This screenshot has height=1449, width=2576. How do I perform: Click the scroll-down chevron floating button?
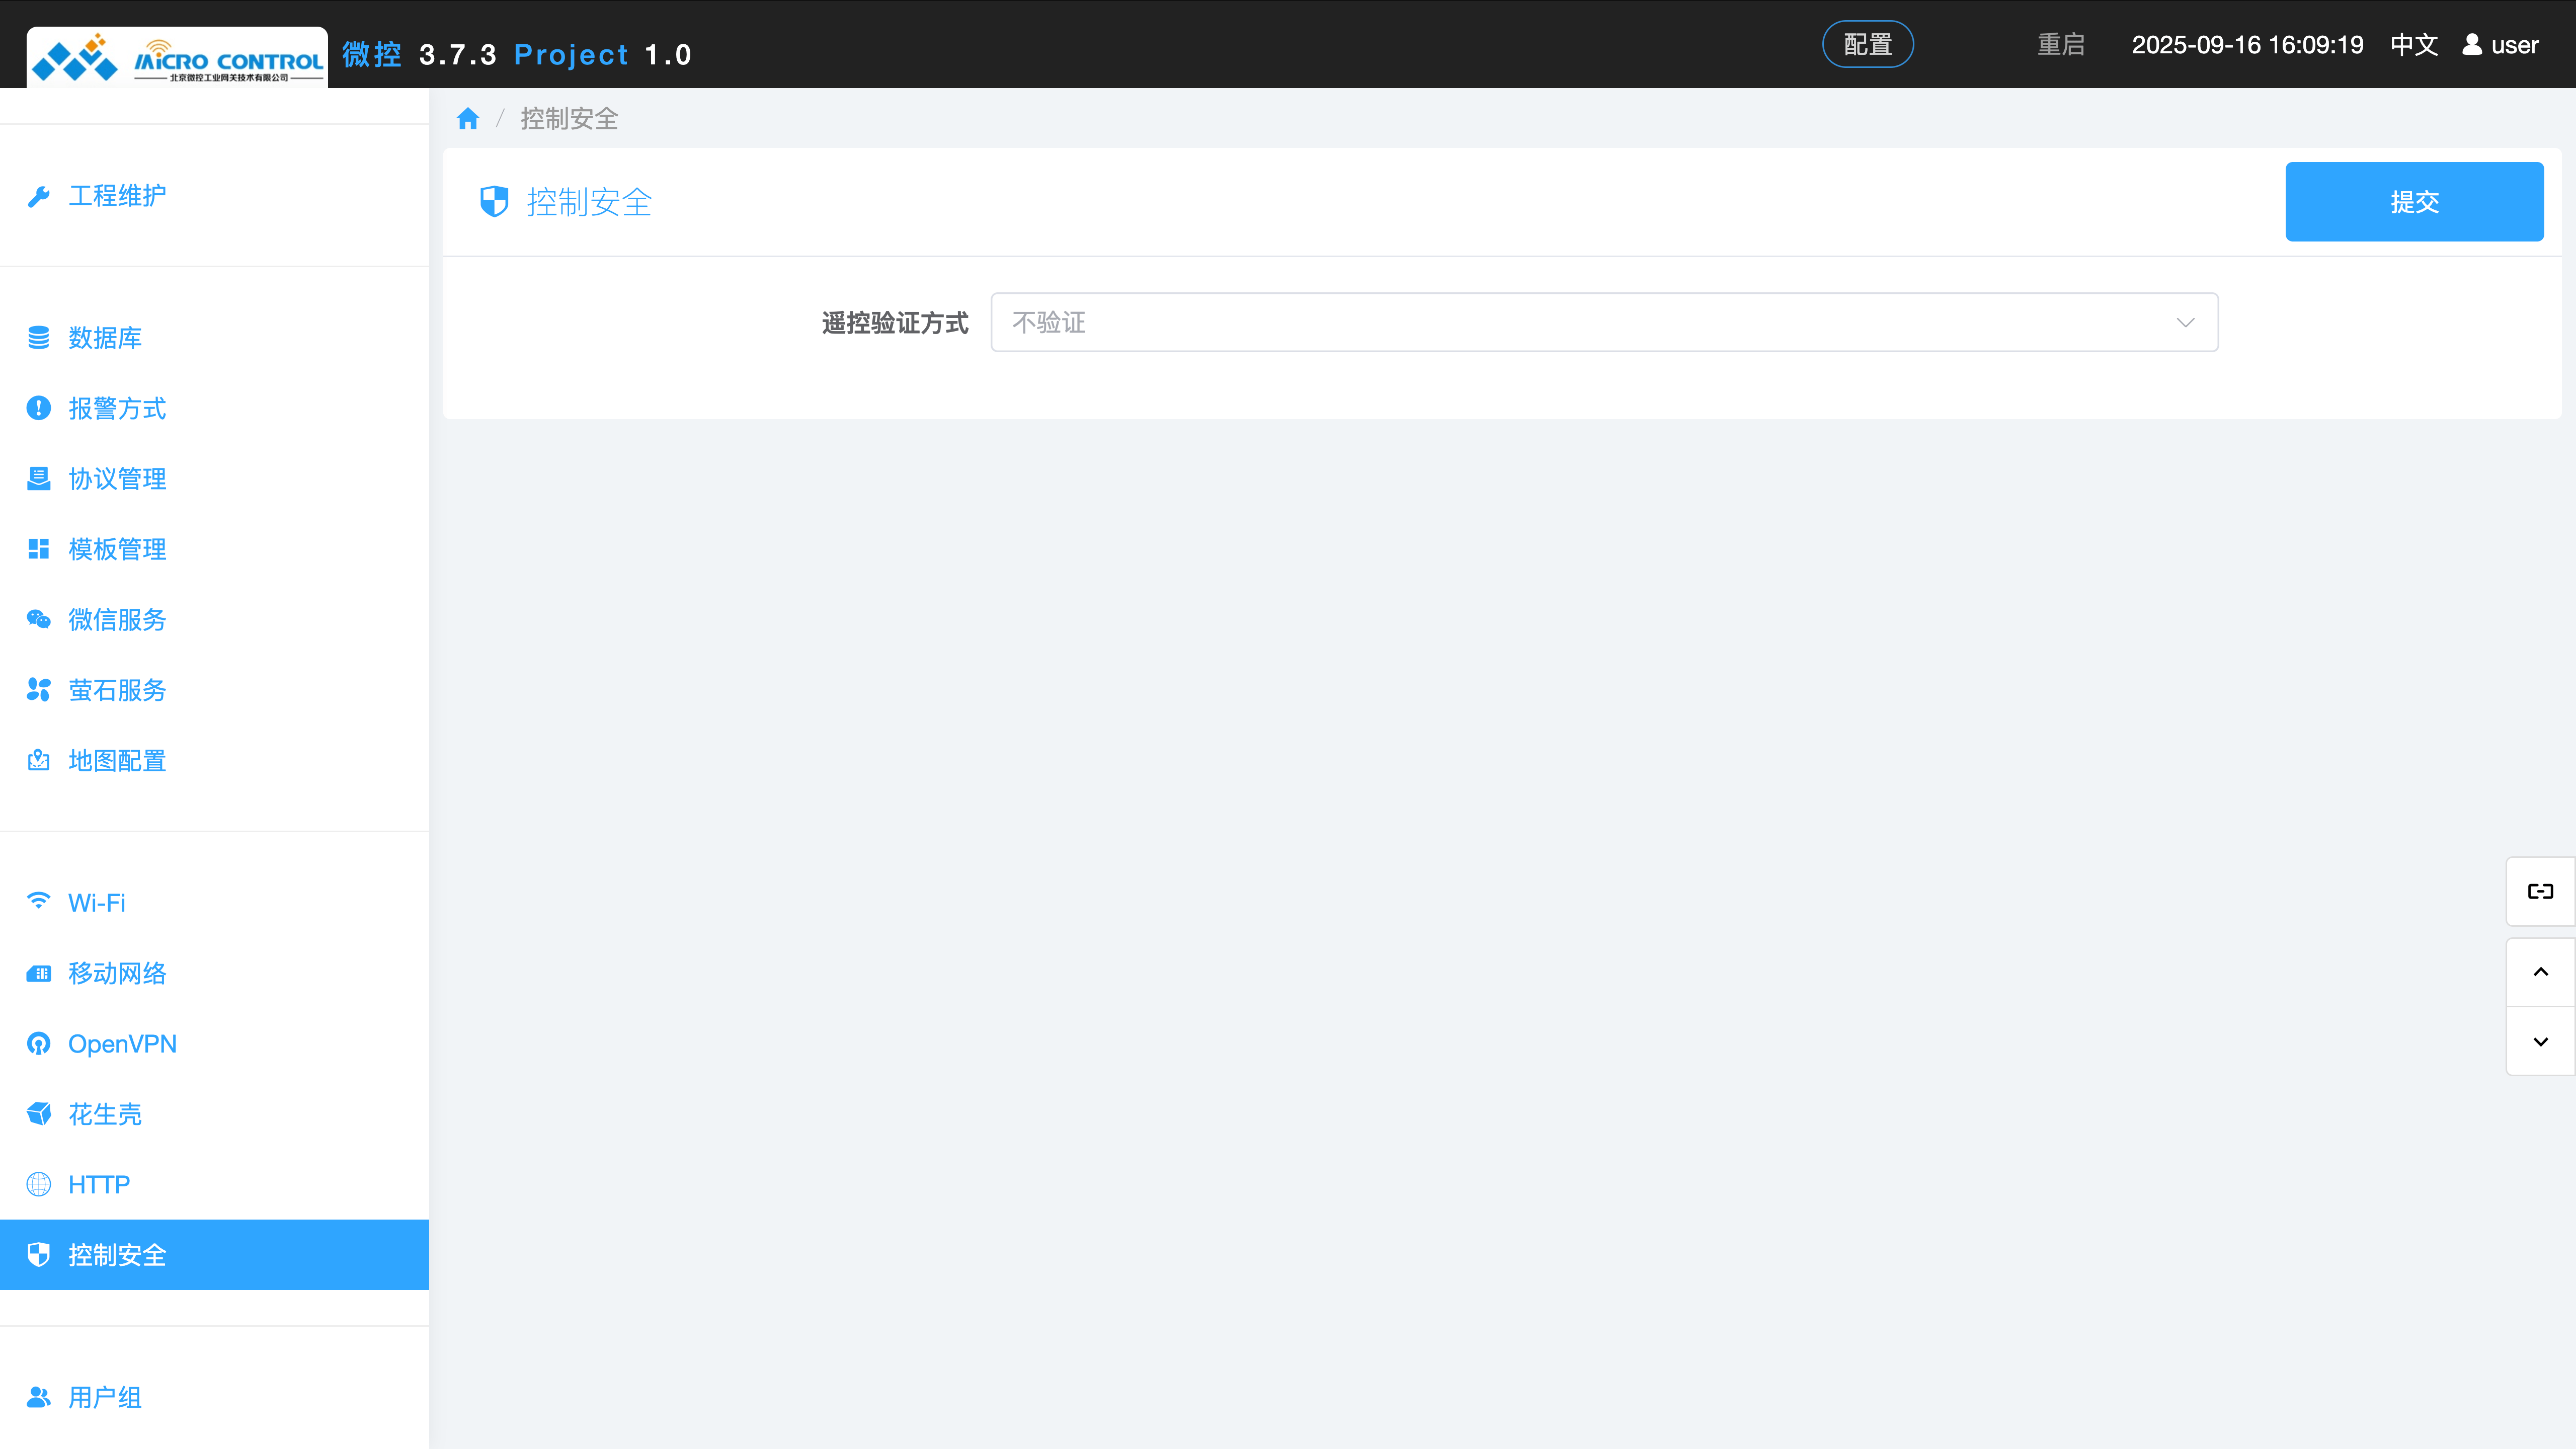pyautogui.click(x=2540, y=1042)
